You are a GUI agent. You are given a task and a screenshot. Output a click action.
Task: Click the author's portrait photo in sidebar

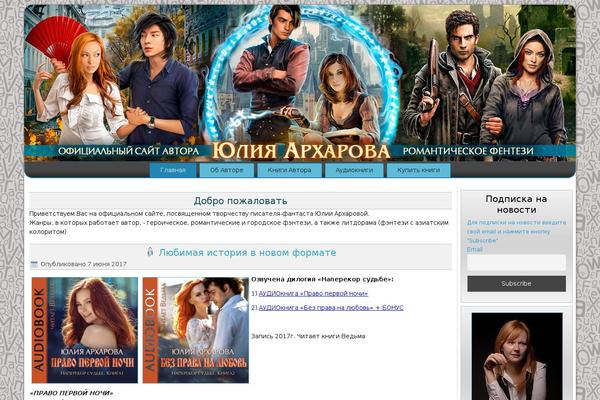(517, 356)
